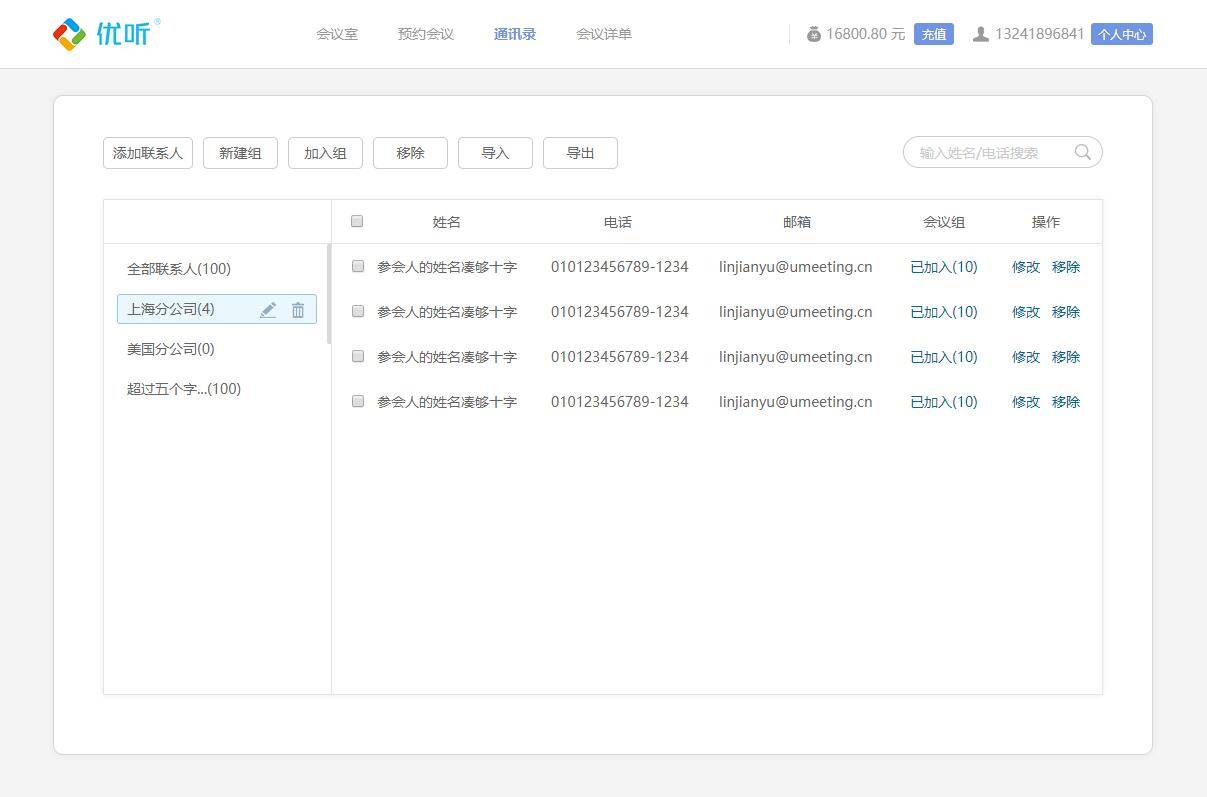Tick the last contact row checkbox
This screenshot has width=1207, height=797.
[357, 401]
